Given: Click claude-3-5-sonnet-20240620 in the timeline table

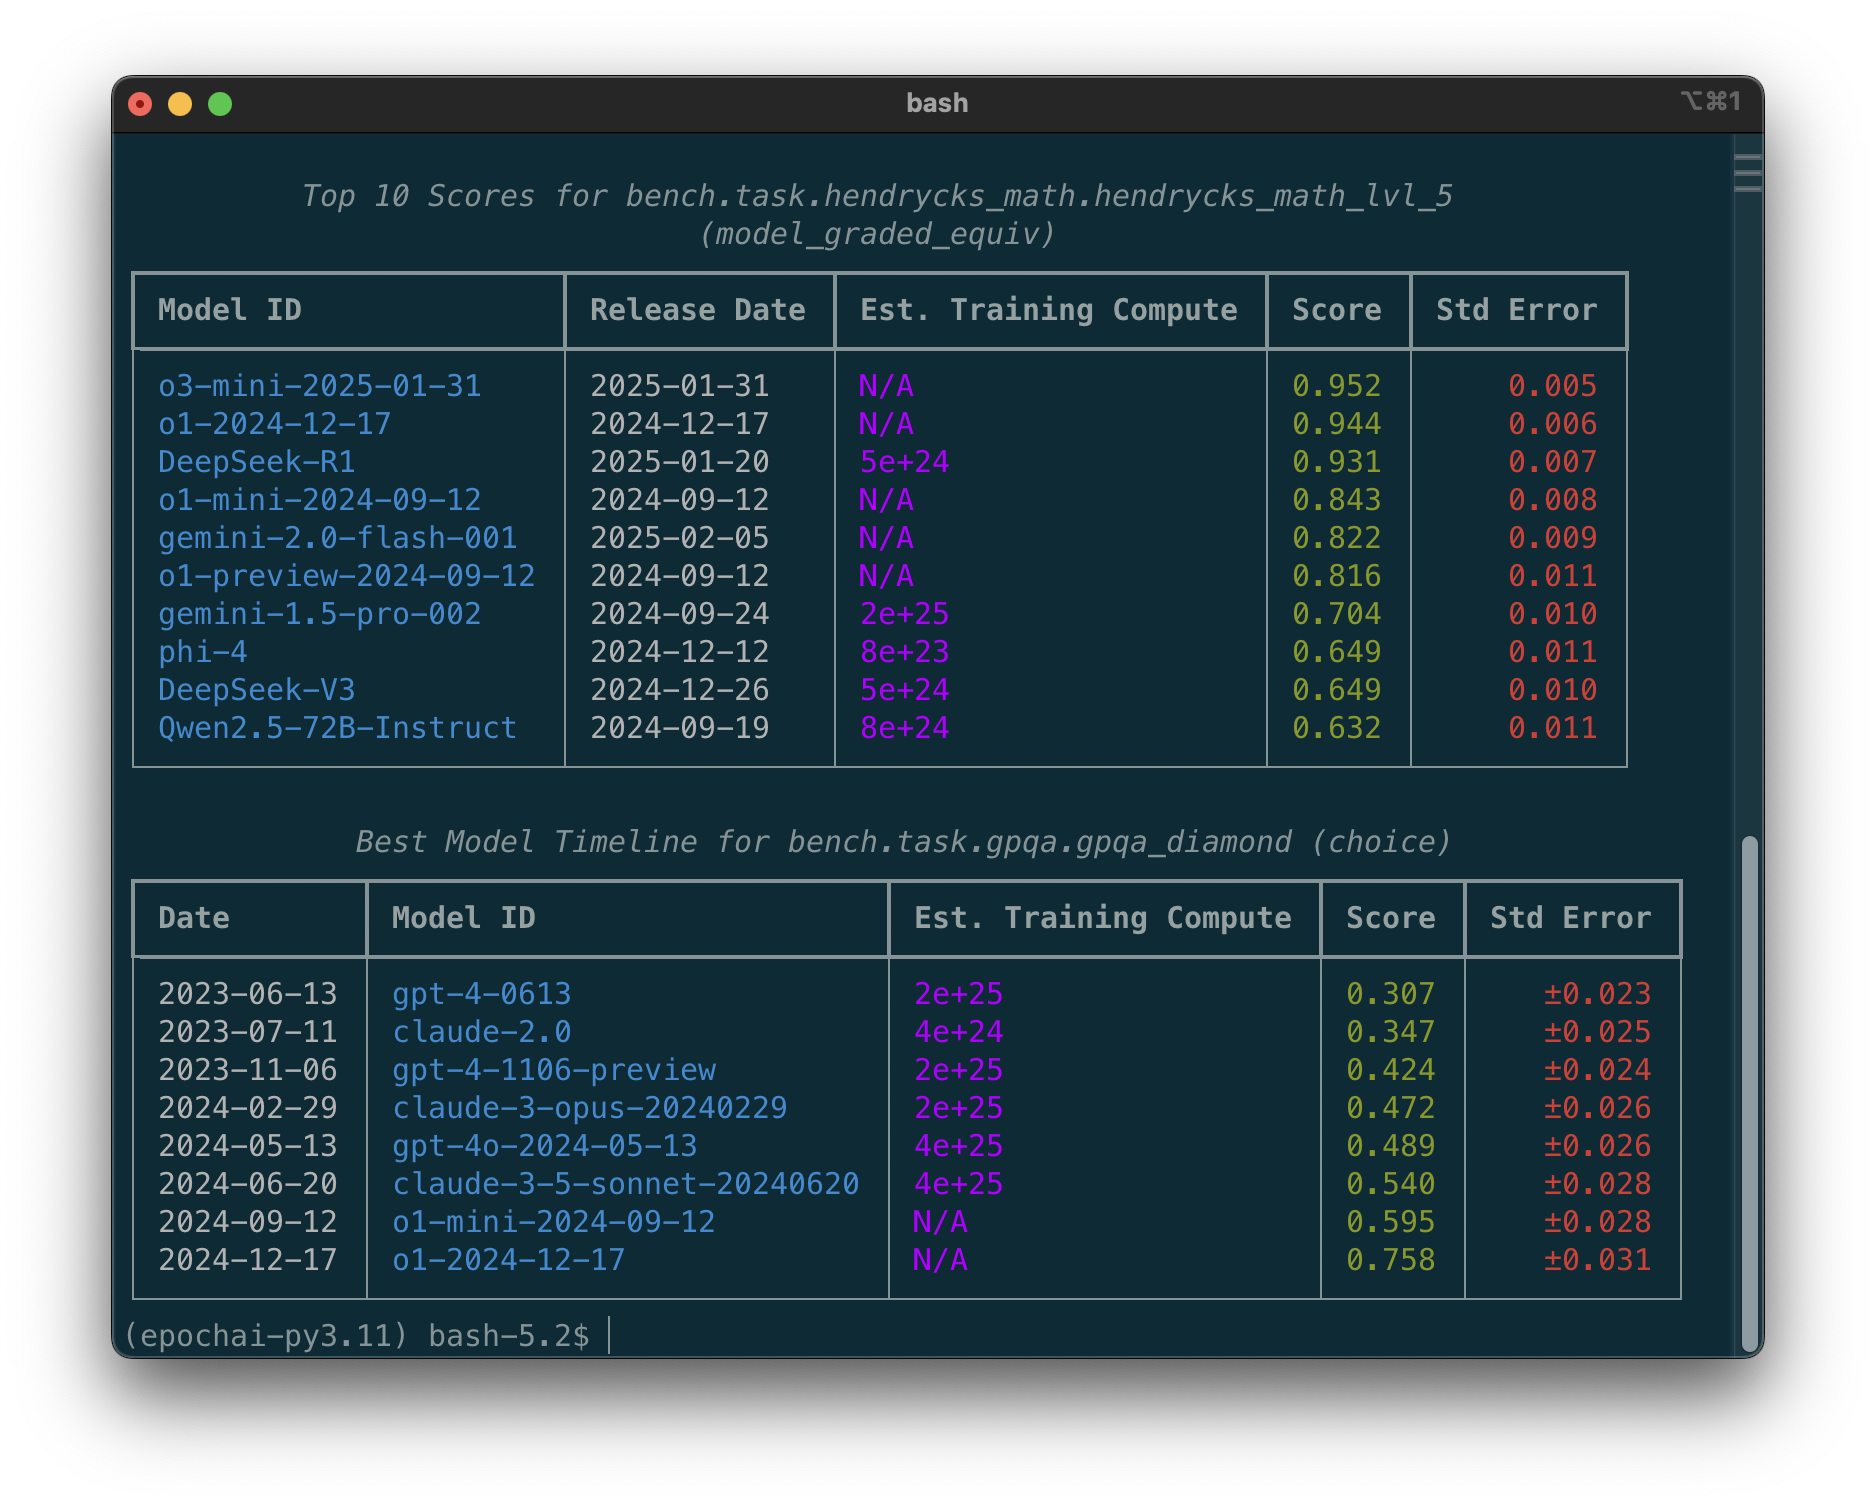Looking at the screenshot, I should (625, 1184).
